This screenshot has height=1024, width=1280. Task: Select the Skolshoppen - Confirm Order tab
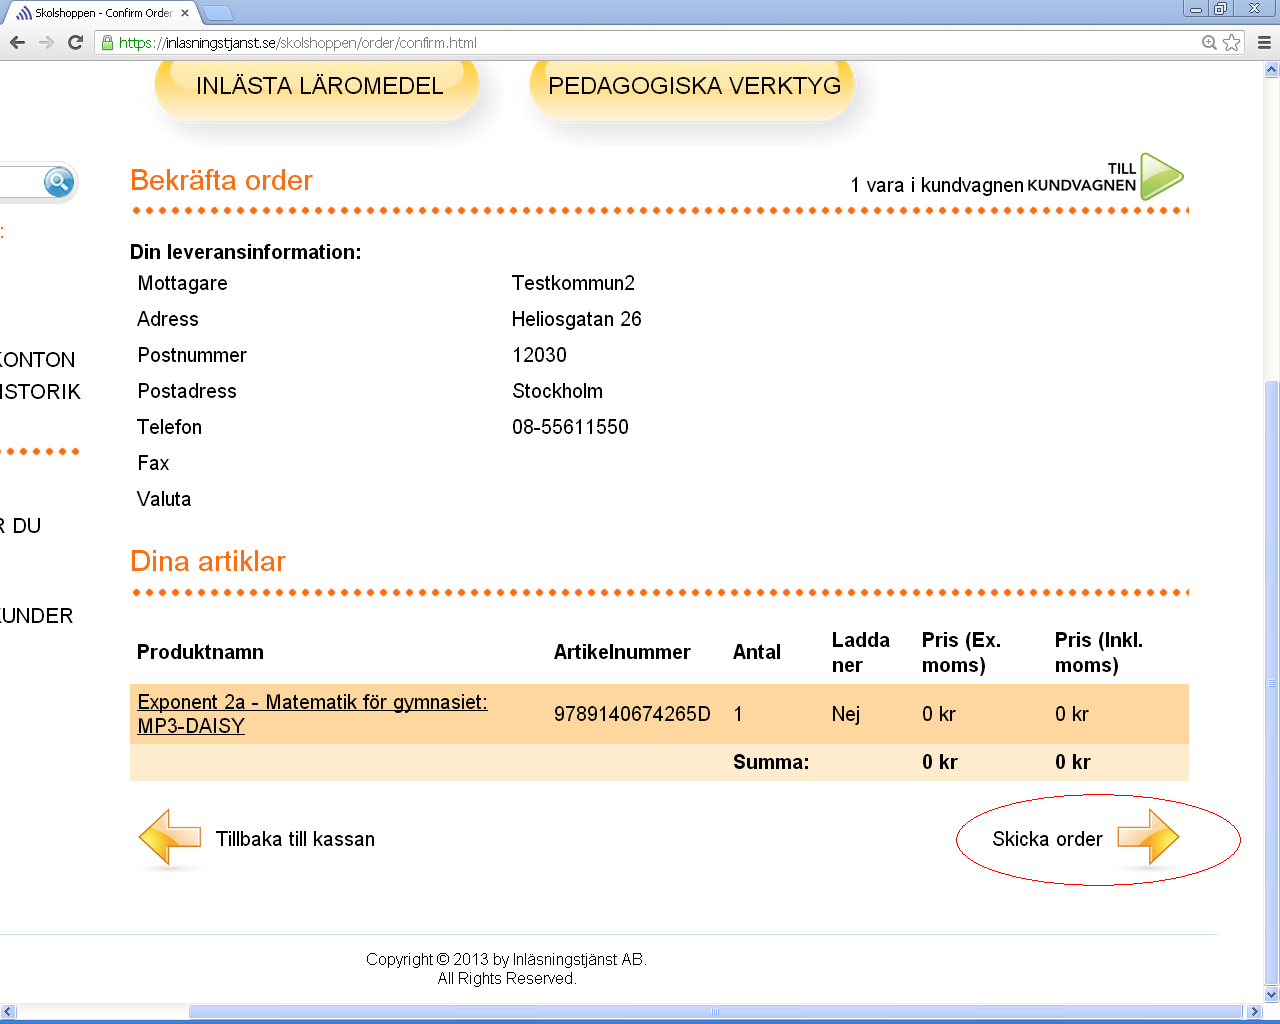(102, 13)
